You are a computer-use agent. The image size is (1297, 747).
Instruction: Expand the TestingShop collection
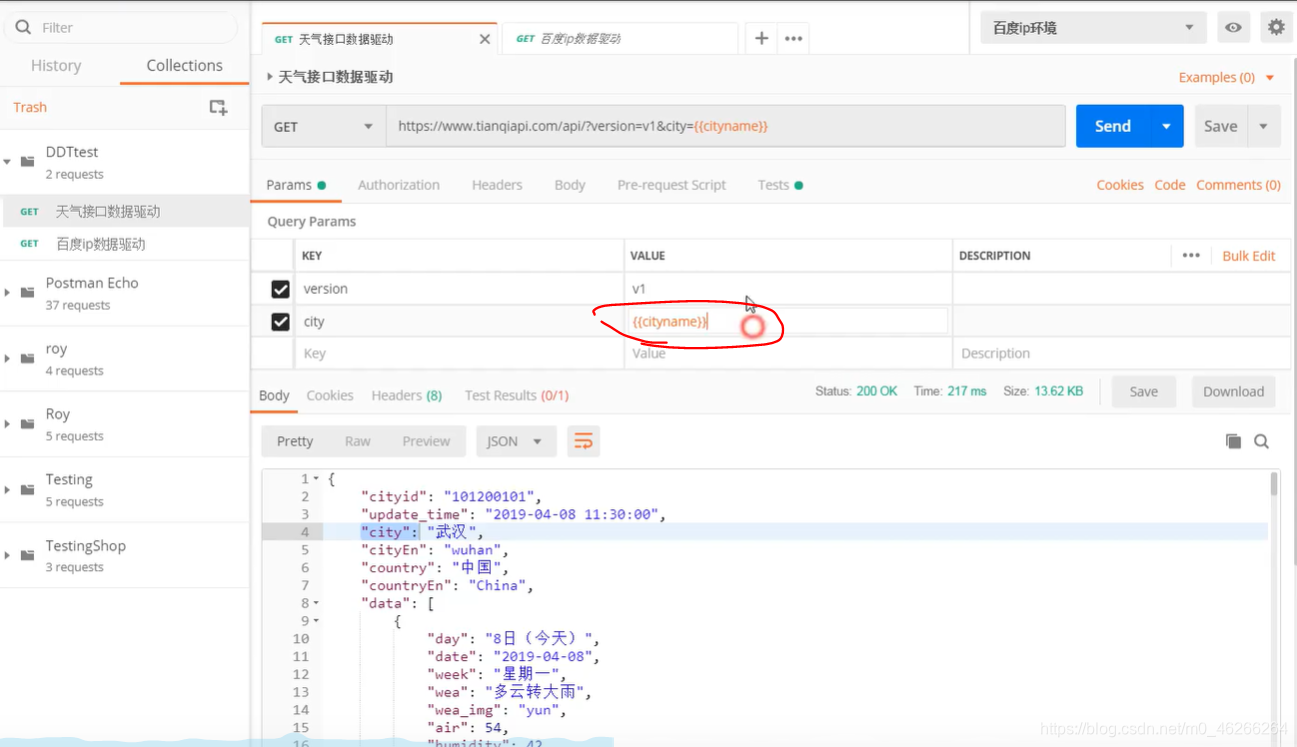click(8, 555)
